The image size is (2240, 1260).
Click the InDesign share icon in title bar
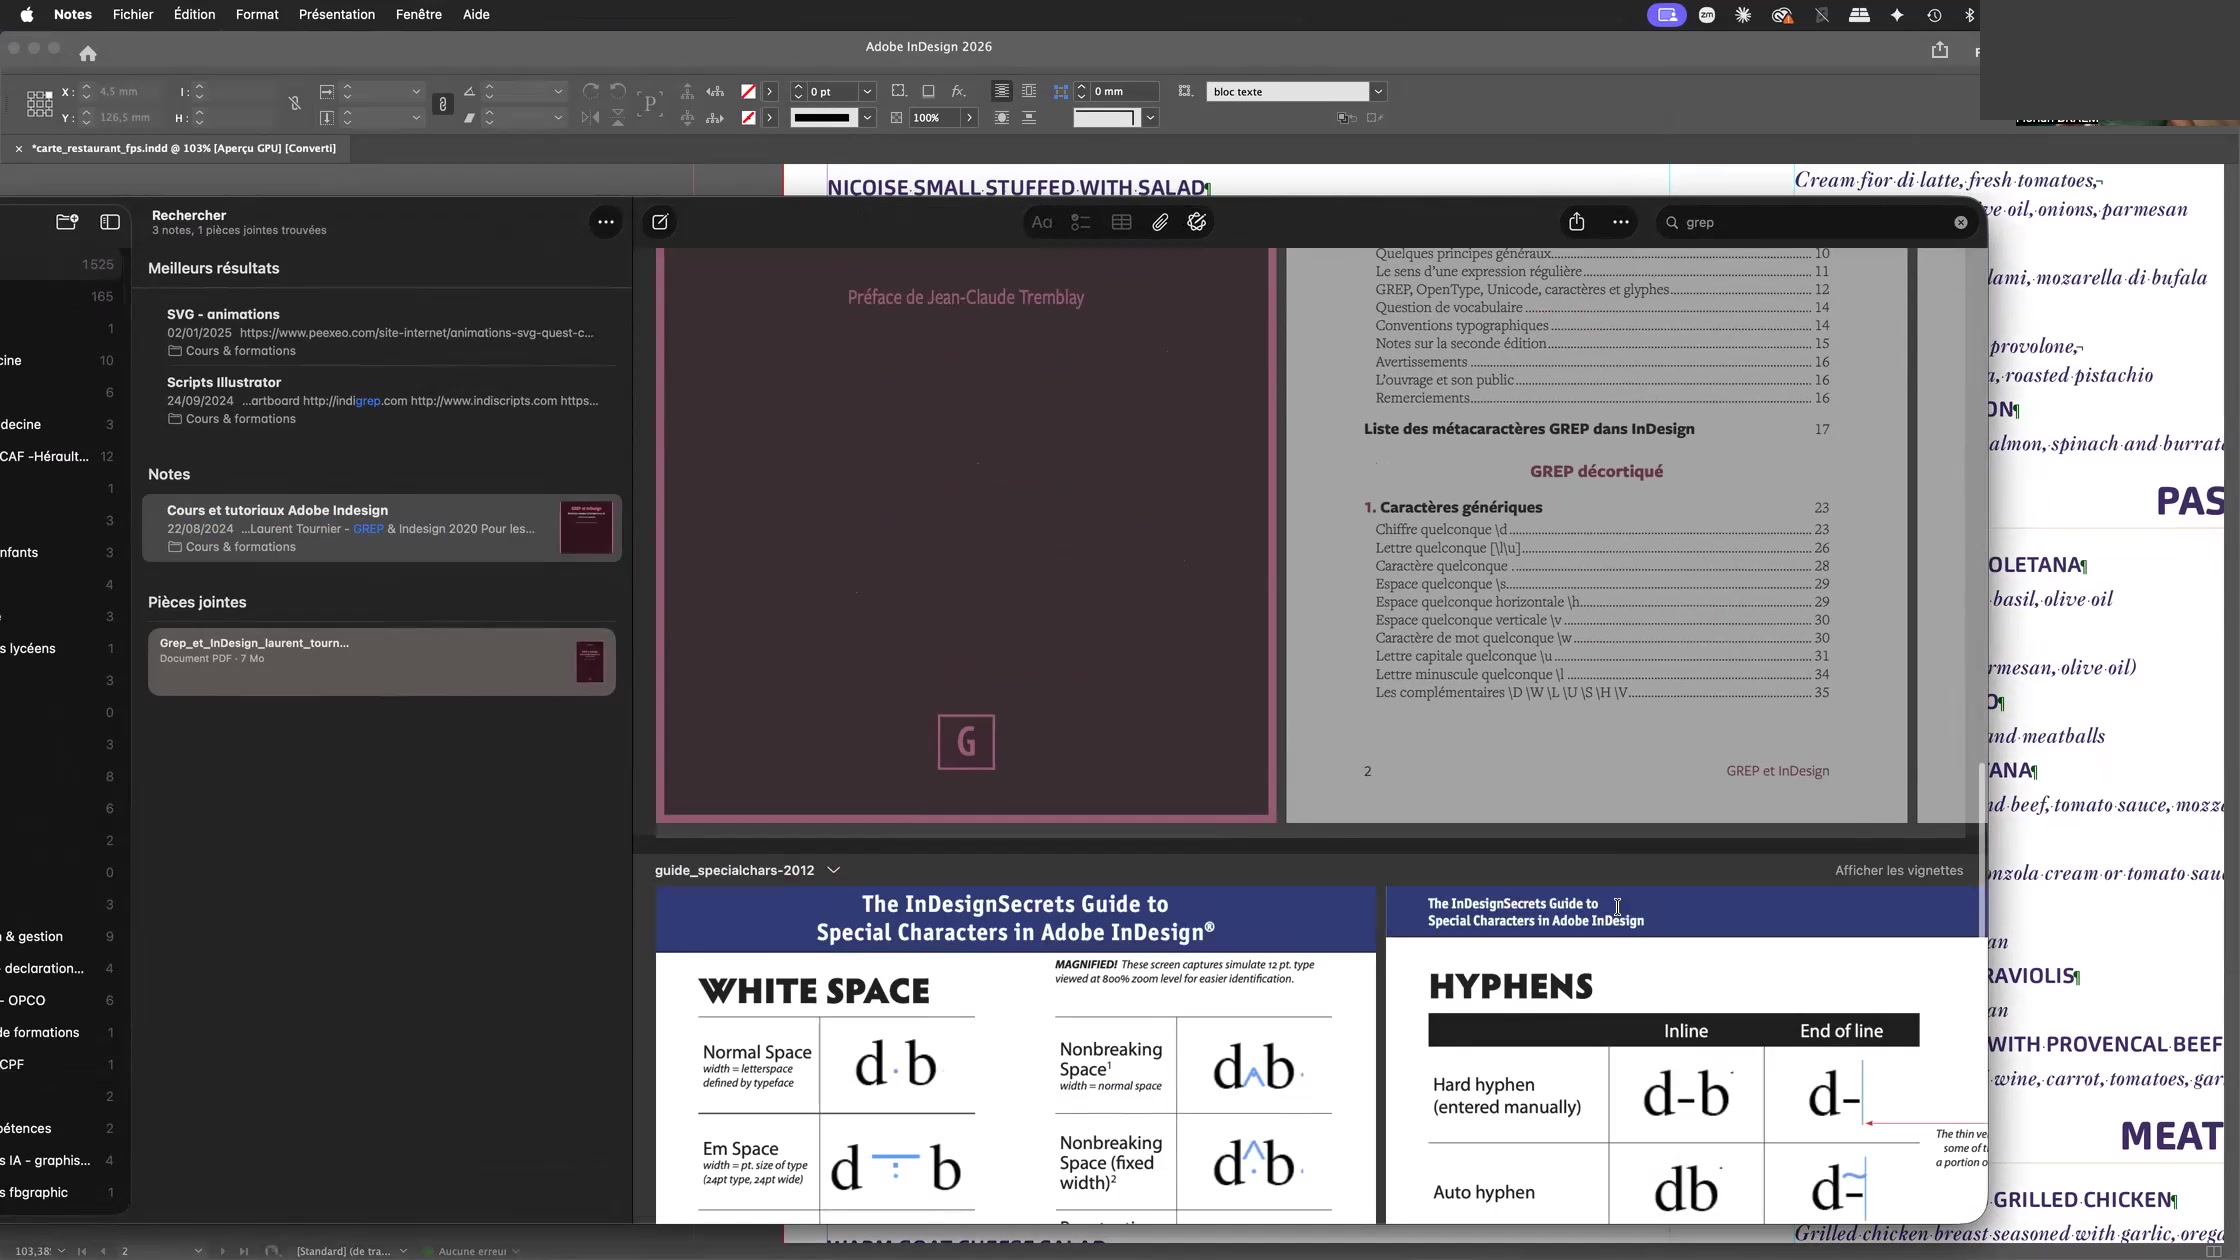coord(1940,50)
